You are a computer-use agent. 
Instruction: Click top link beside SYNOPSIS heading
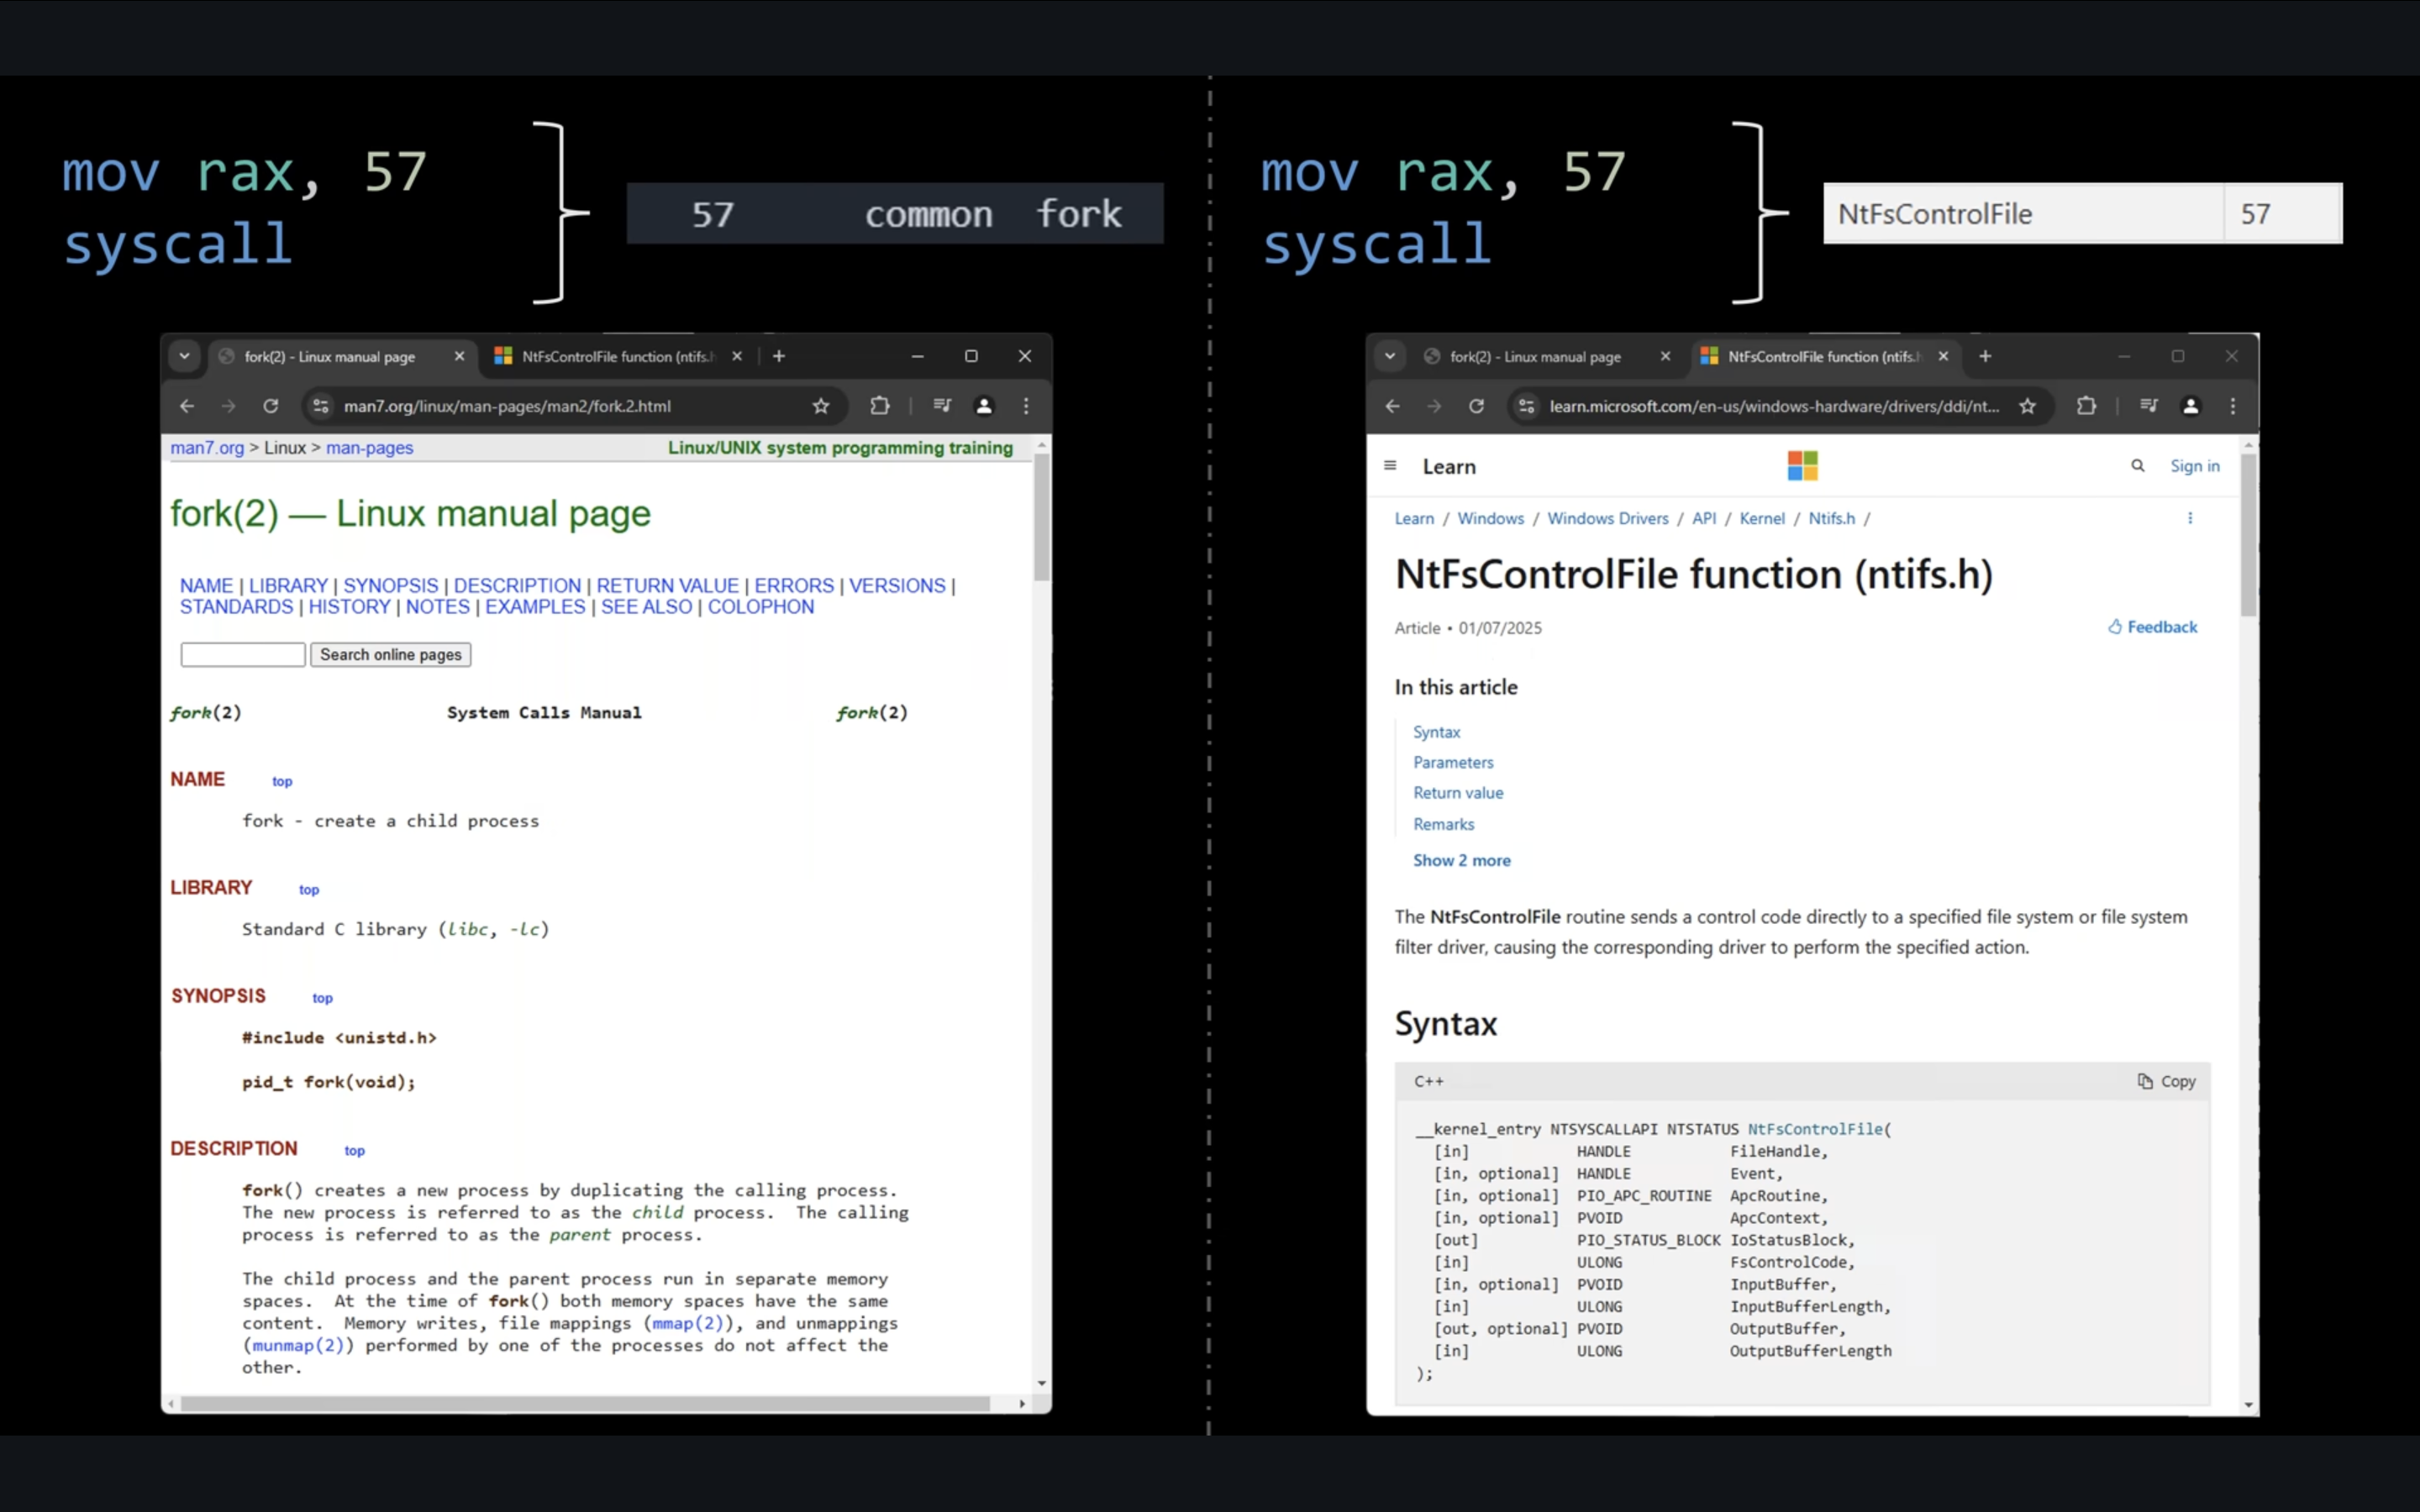coord(322,998)
